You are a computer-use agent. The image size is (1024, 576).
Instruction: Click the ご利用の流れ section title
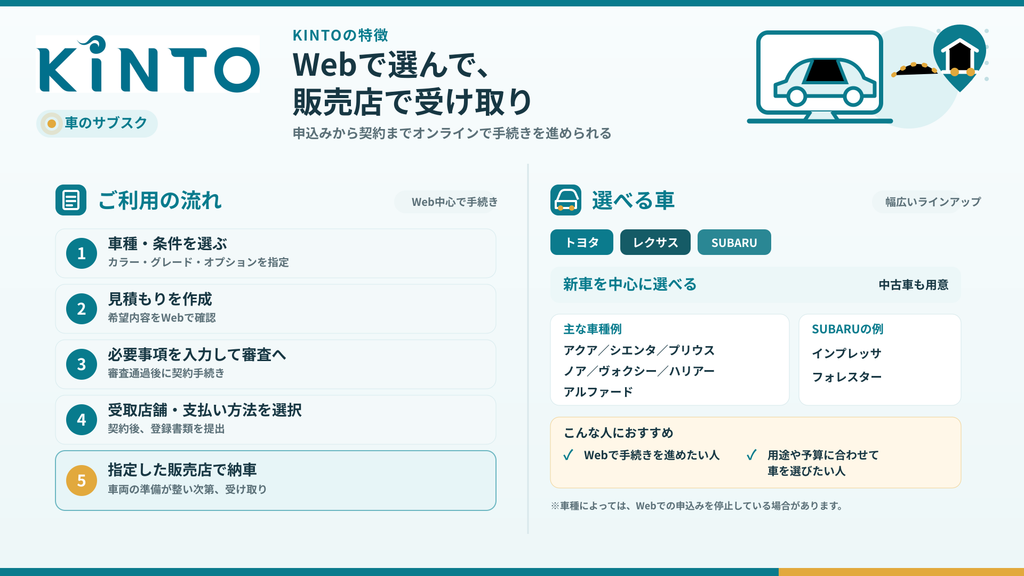[x=160, y=200]
